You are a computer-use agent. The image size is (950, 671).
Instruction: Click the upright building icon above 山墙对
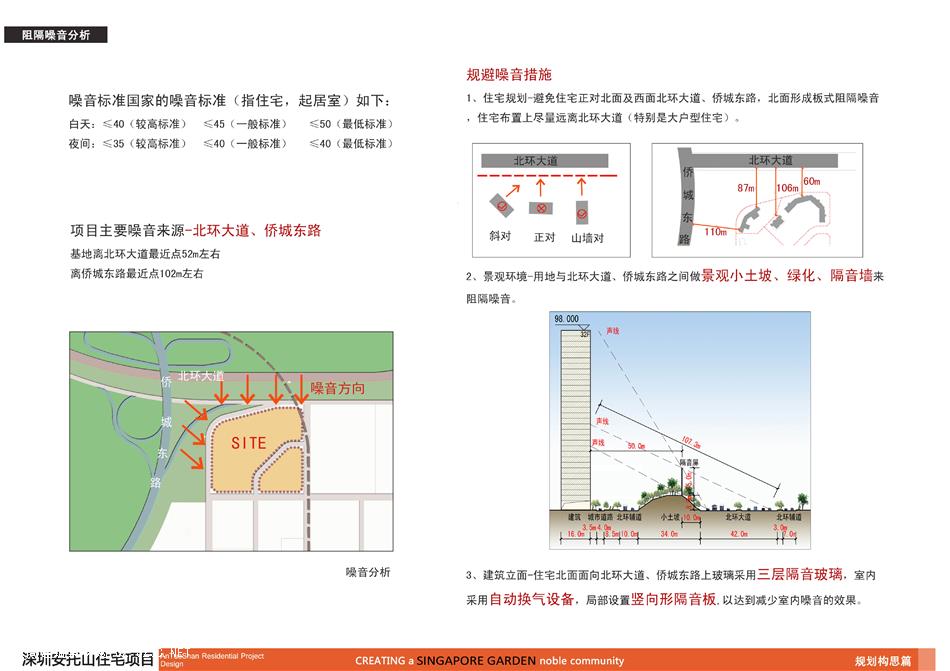(x=582, y=213)
